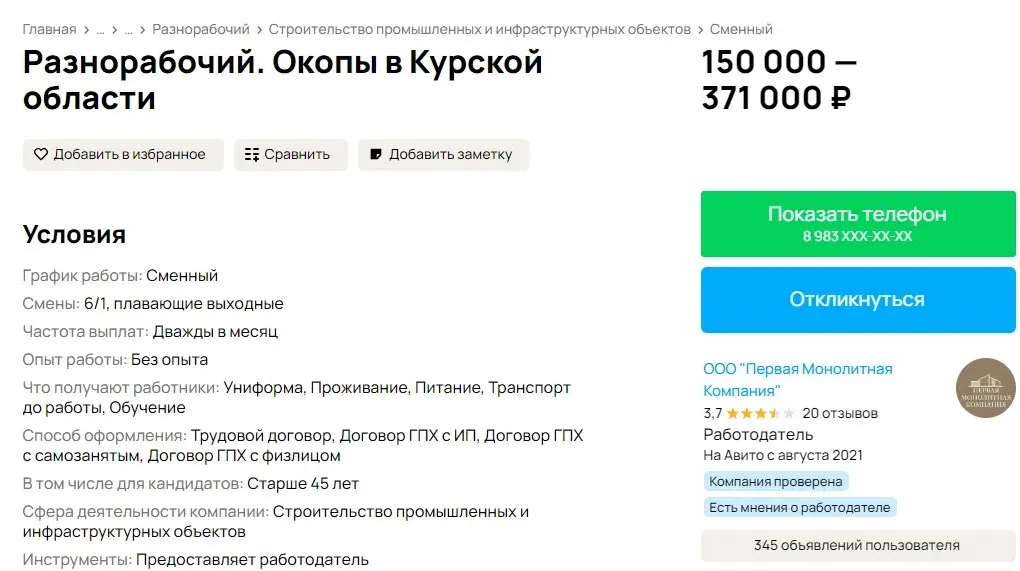
Task: Click the note icon in Добавить заметку
Action: click(376, 155)
